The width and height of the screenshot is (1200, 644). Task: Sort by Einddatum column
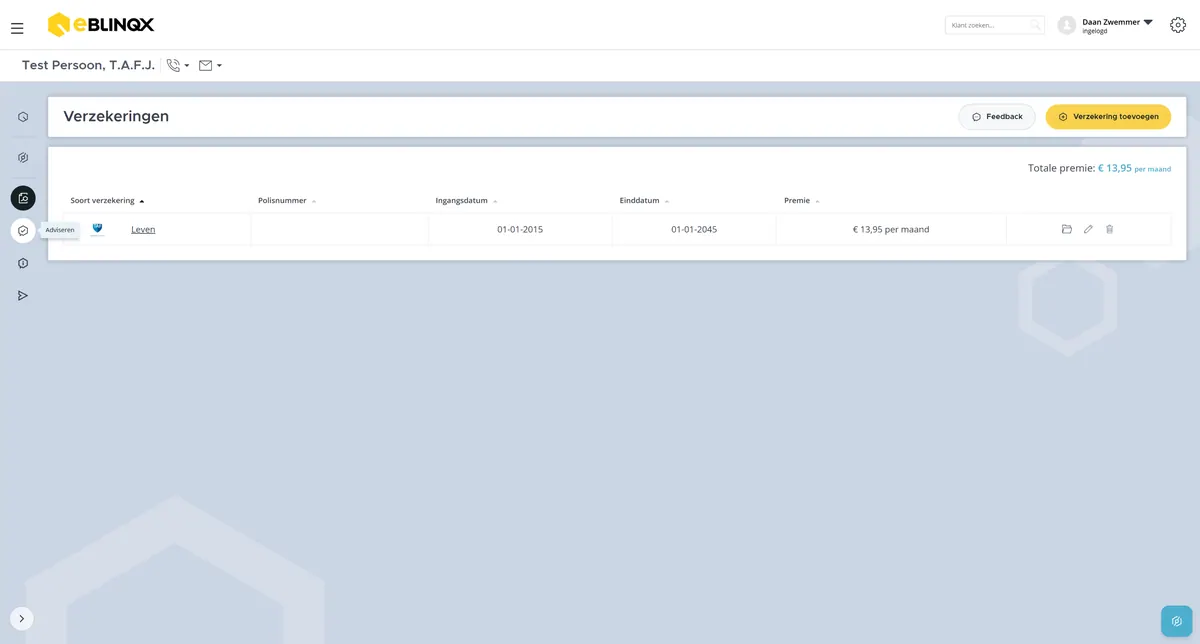click(x=644, y=201)
